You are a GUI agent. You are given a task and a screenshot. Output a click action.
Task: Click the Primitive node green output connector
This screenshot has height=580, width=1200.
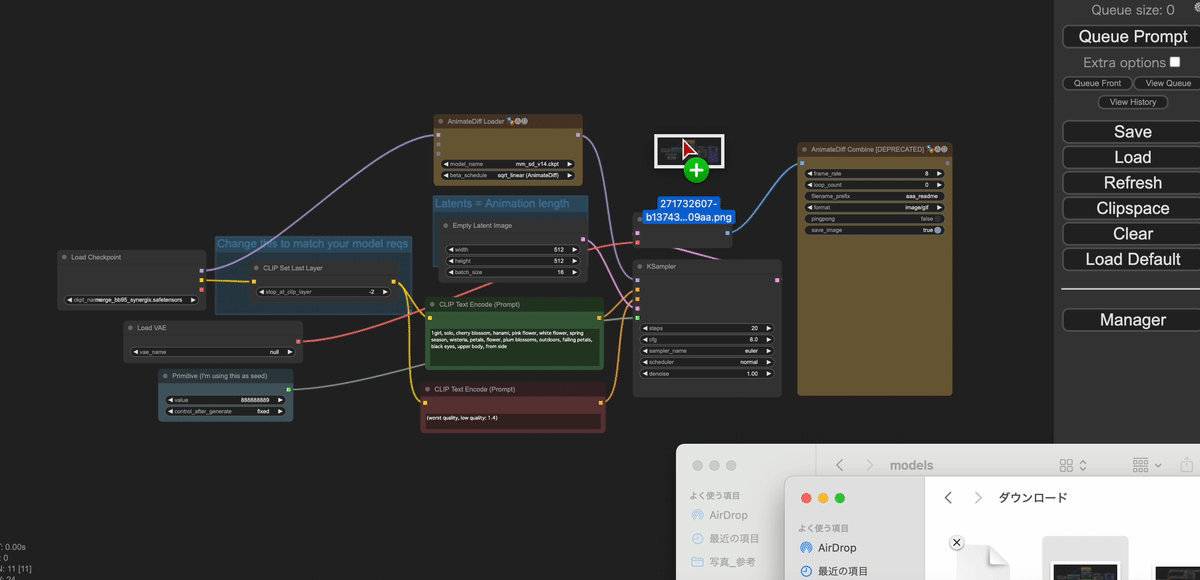point(288,389)
